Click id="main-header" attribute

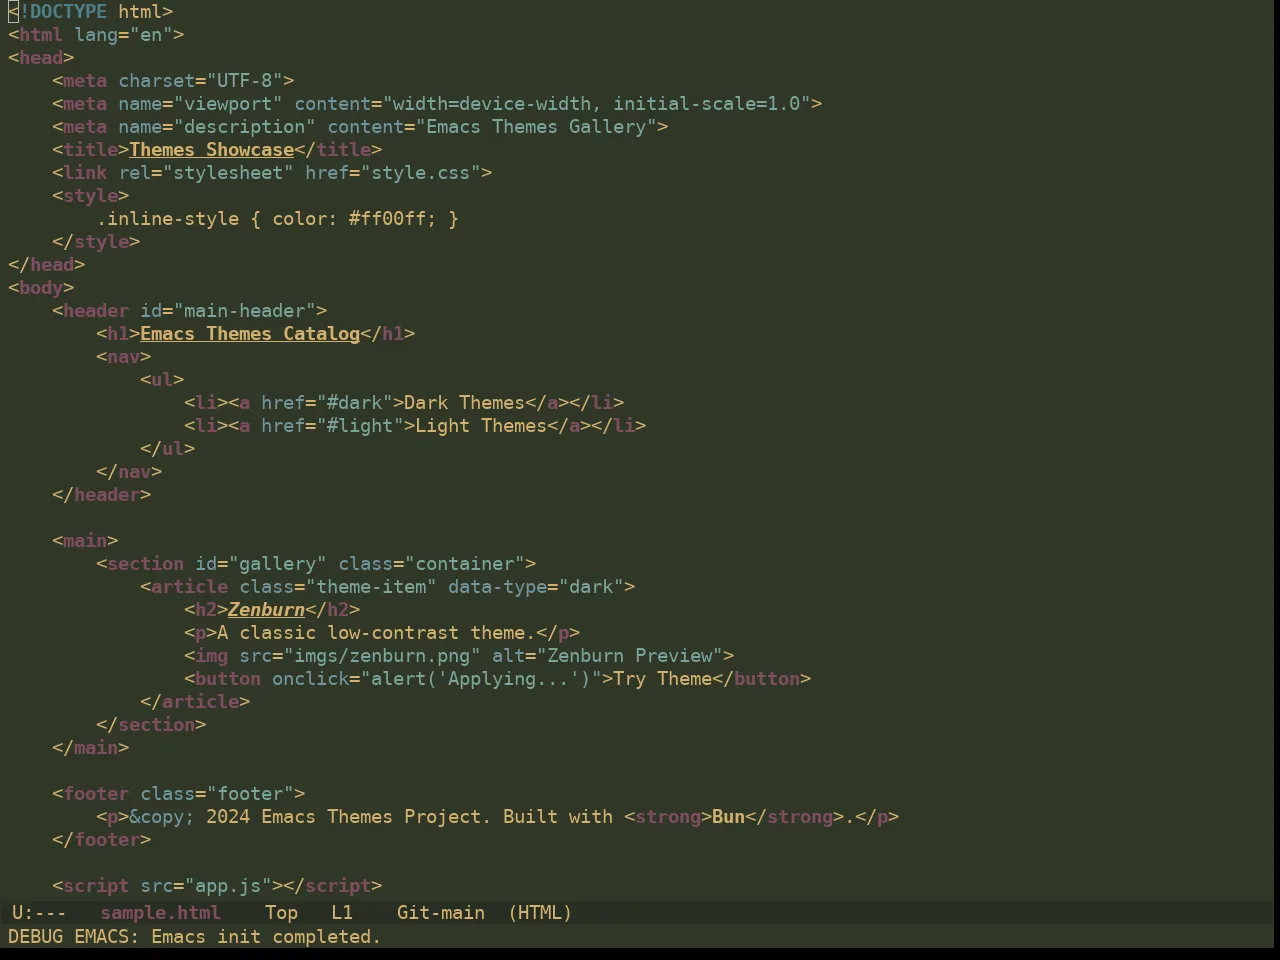(x=228, y=311)
